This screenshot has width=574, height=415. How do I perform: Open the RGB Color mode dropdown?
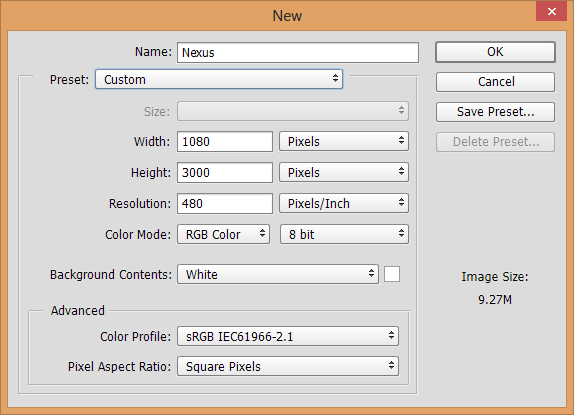[x=223, y=234]
